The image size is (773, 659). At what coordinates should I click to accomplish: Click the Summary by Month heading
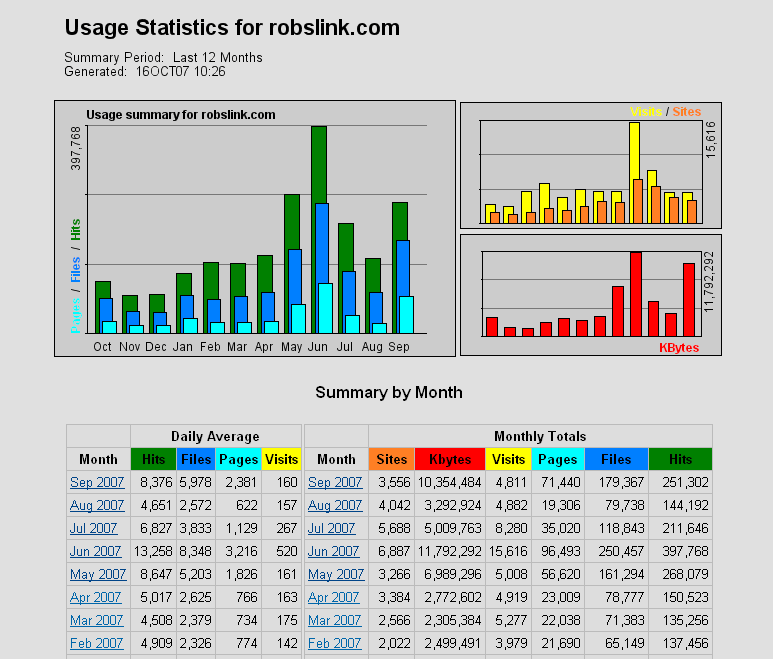point(389,392)
